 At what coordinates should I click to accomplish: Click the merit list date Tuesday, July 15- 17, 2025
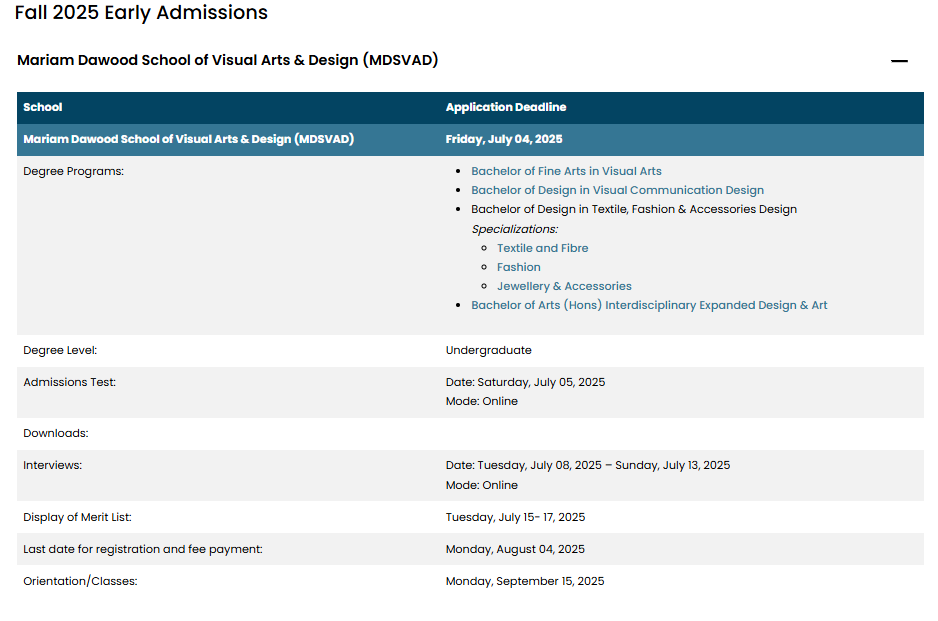(515, 518)
